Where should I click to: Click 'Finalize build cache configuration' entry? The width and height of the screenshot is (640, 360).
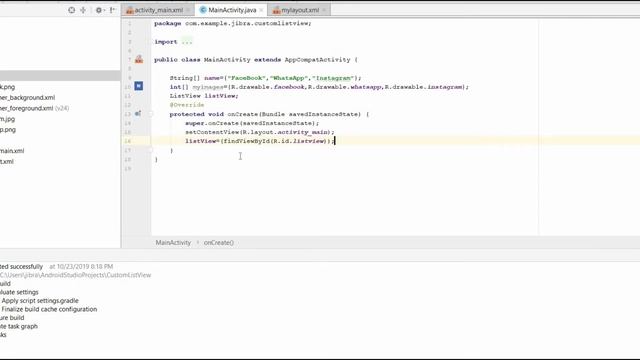pyautogui.click(x=49, y=309)
